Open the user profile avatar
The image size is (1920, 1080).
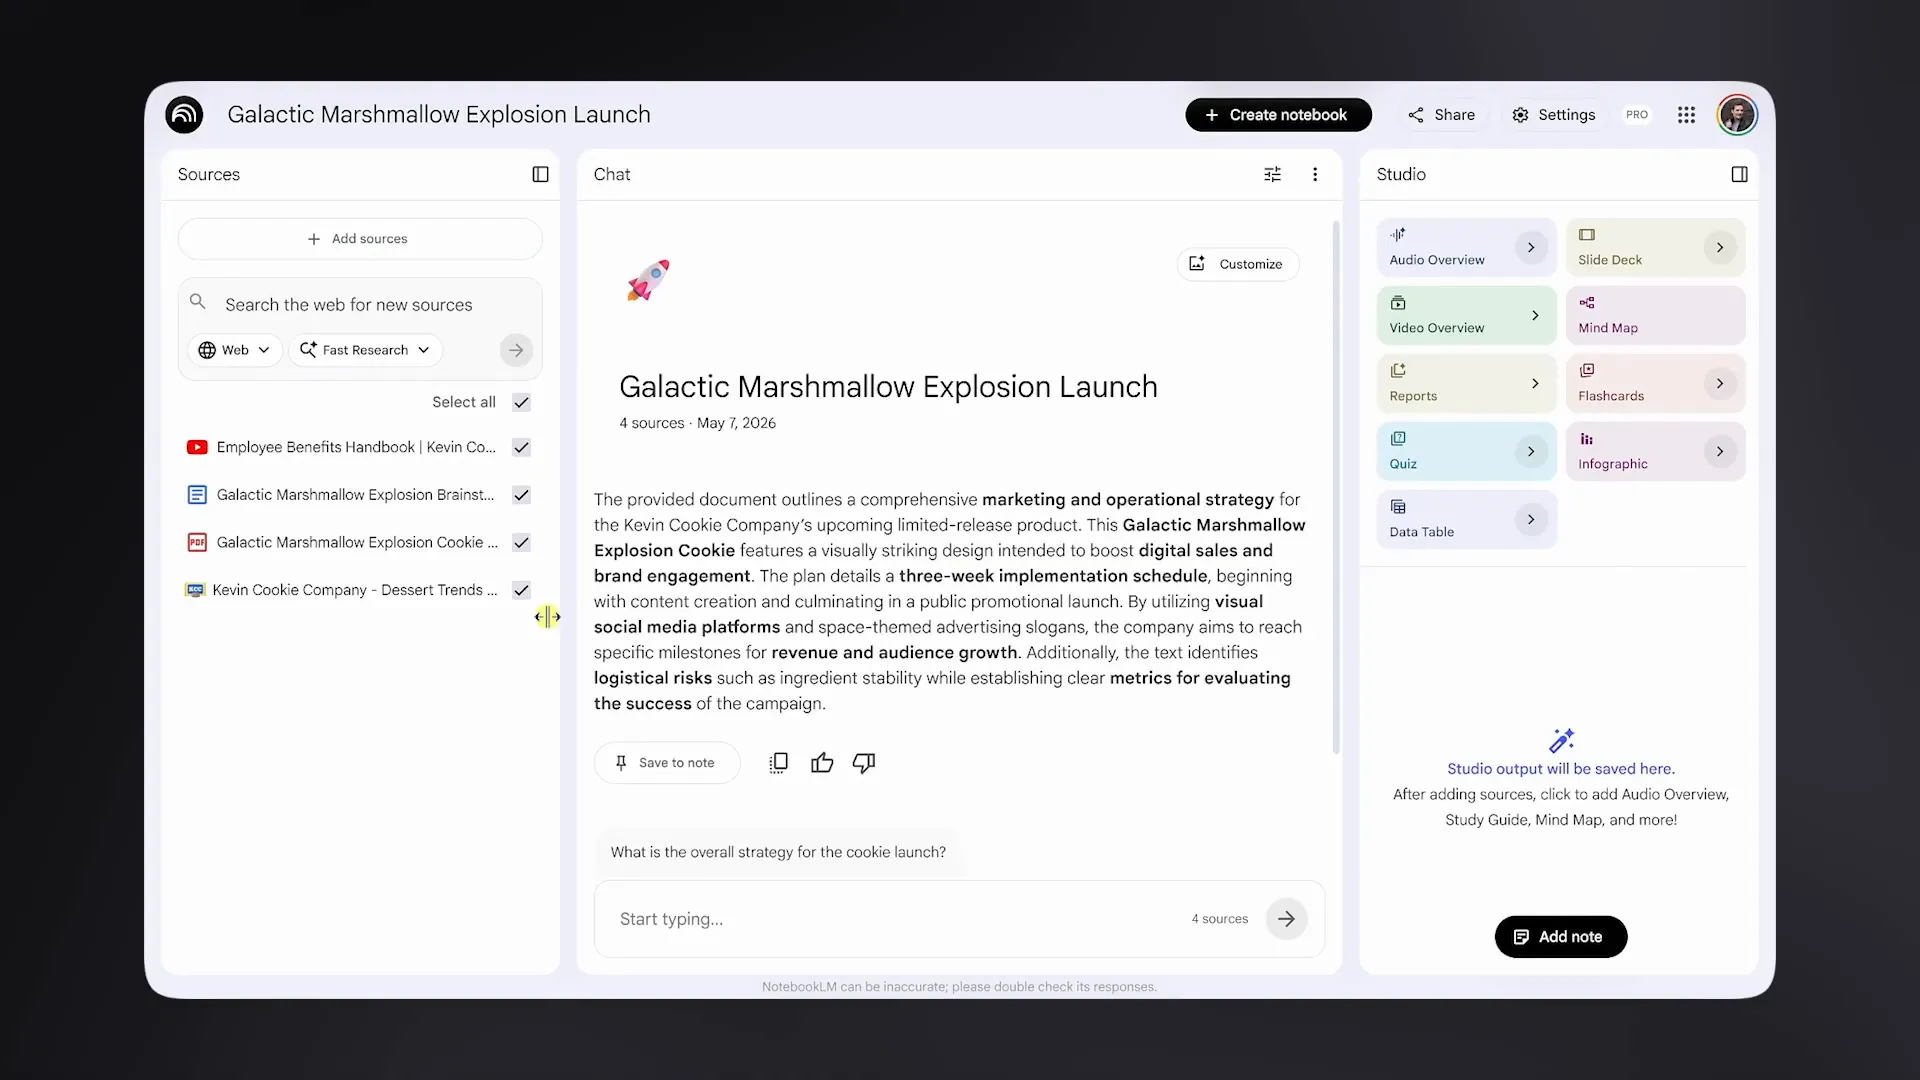(x=1737, y=115)
